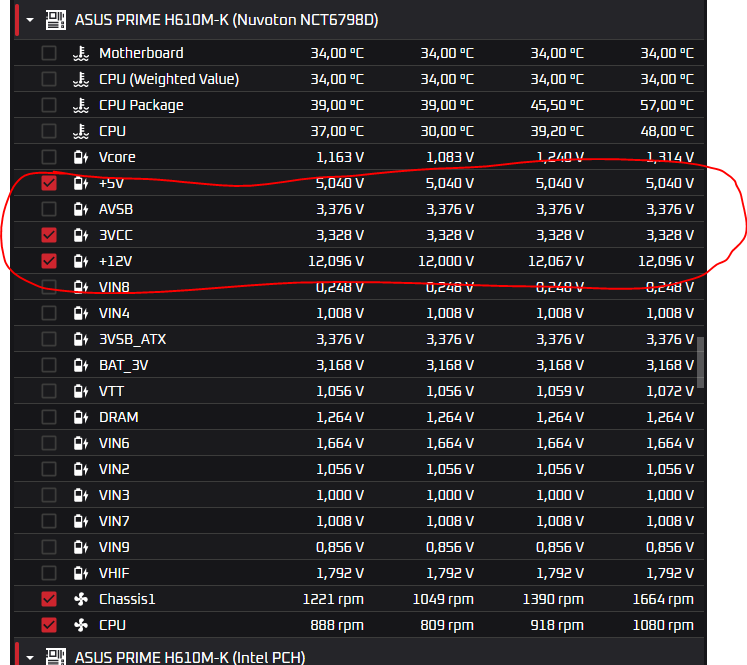Tick the CPU Package checkbox
747x665 pixels.
coord(49,105)
